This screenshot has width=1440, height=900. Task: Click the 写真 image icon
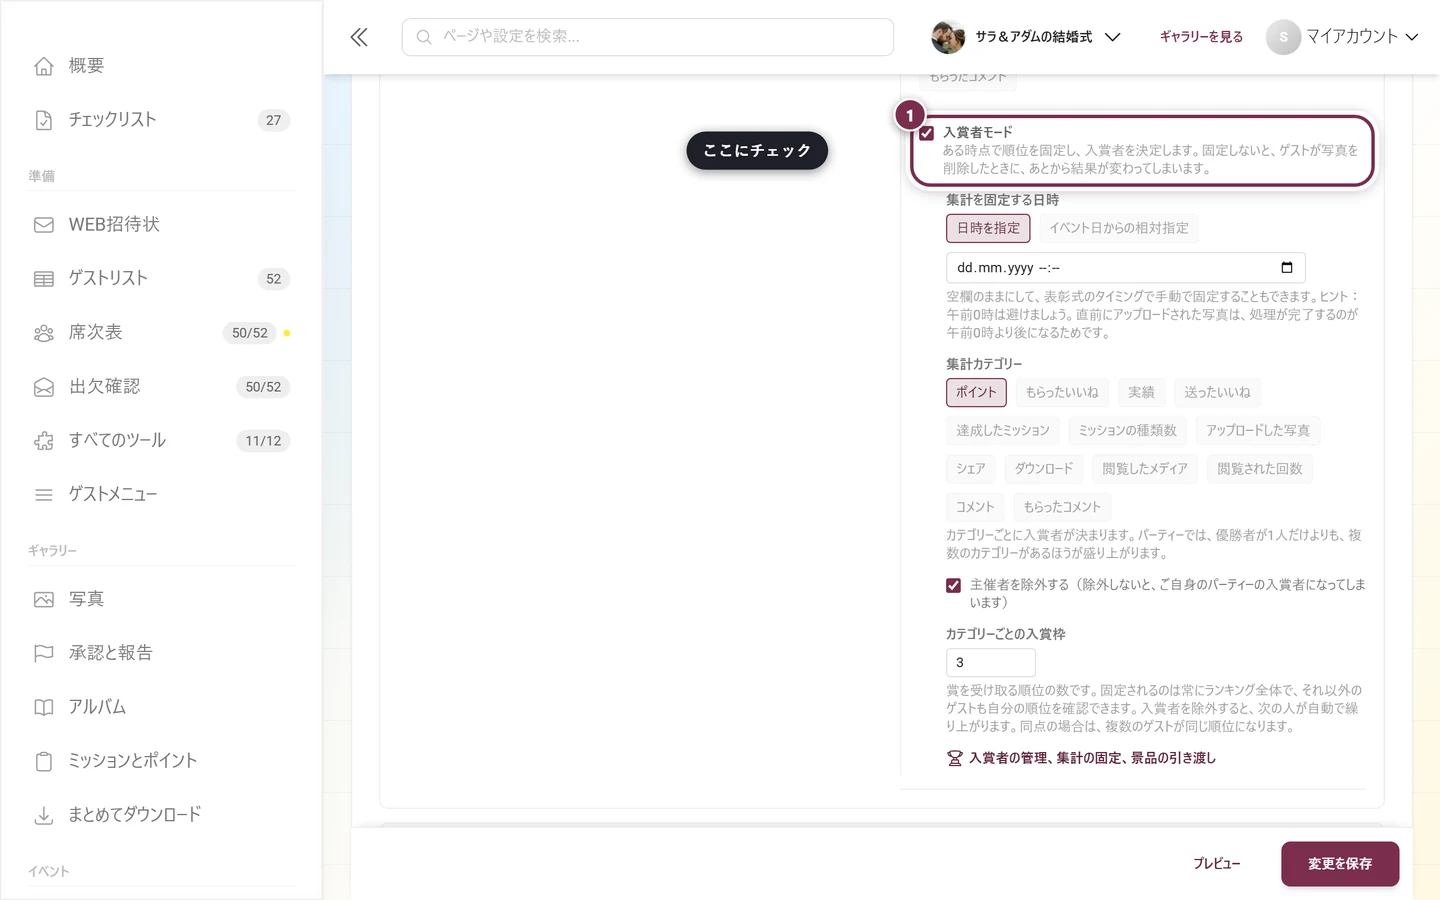[x=44, y=600]
